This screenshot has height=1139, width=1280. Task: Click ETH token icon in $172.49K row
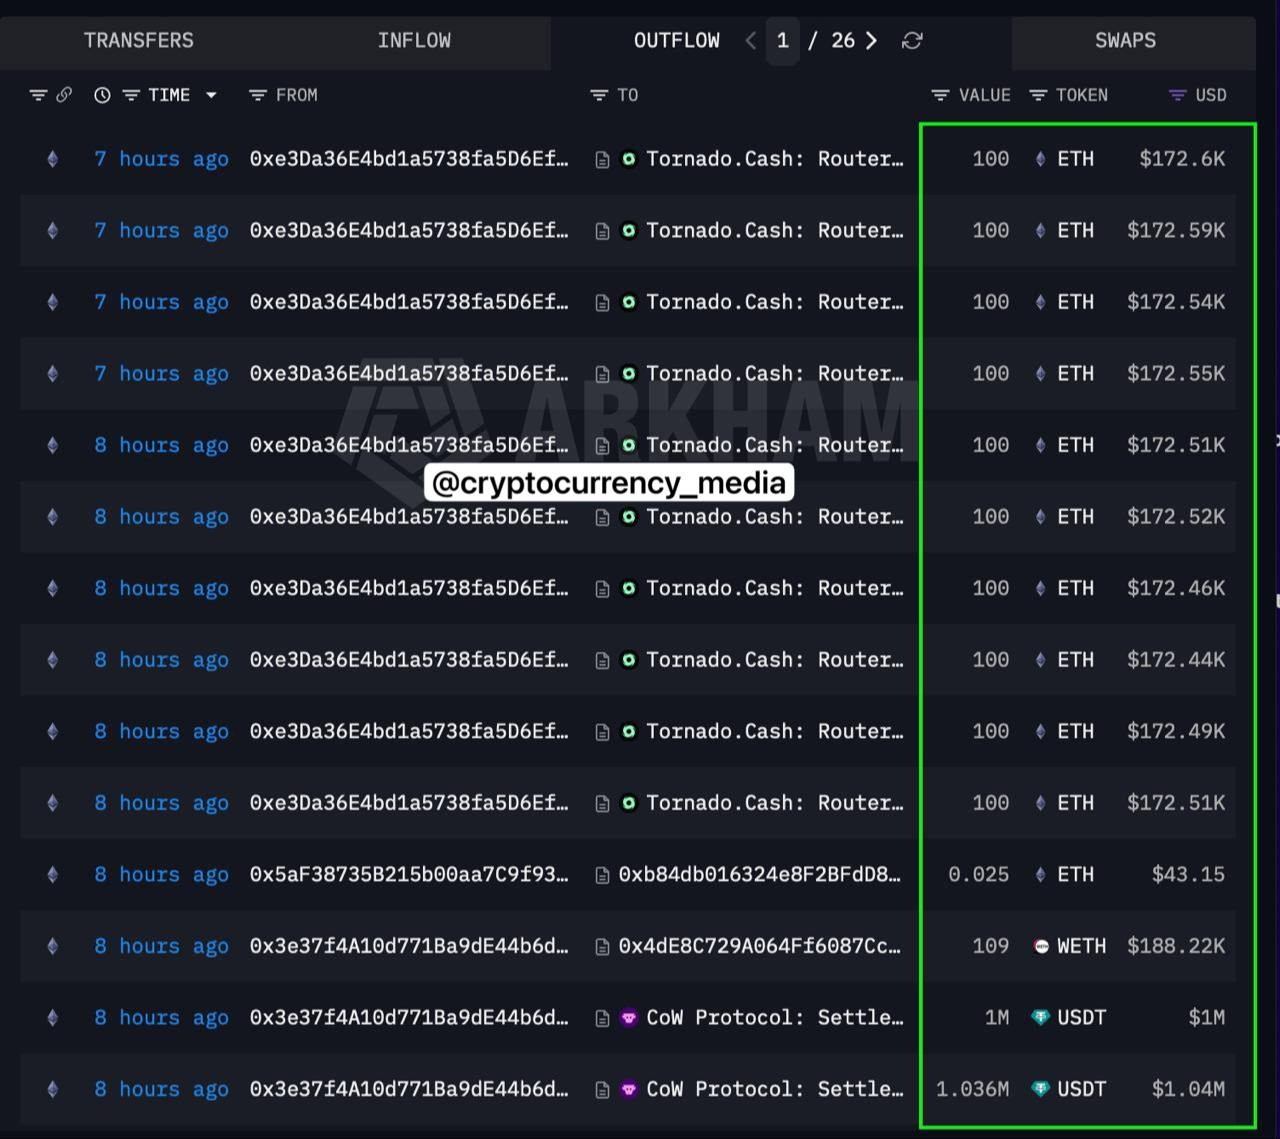point(1040,732)
